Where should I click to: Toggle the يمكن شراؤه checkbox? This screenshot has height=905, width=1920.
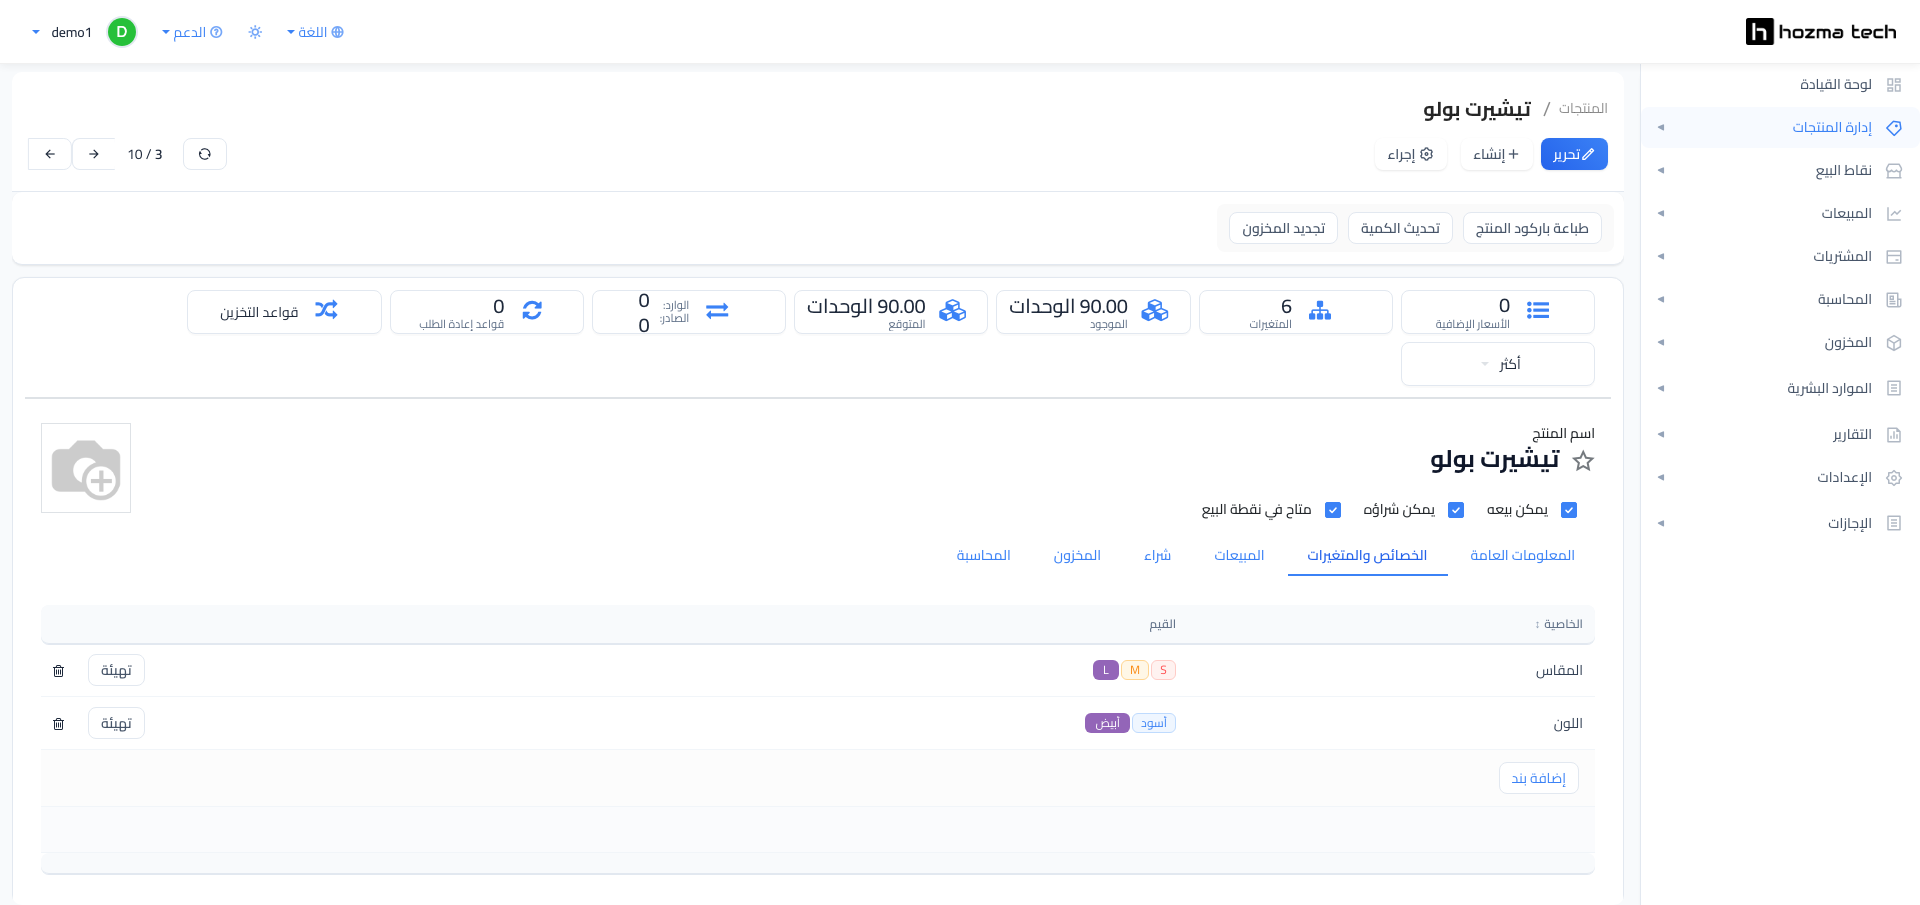click(x=1456, y=510)
